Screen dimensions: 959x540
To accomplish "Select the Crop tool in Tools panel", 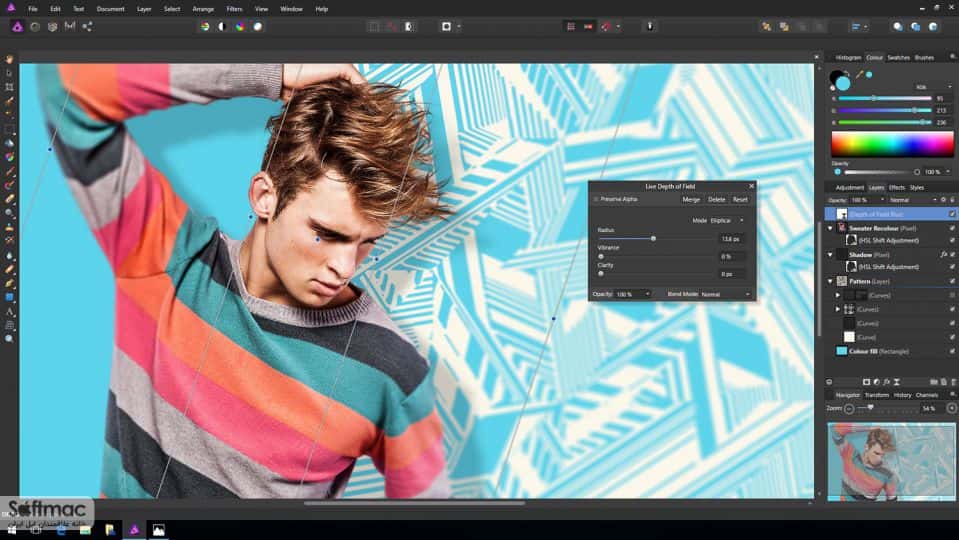I will (x=9, y=87).
